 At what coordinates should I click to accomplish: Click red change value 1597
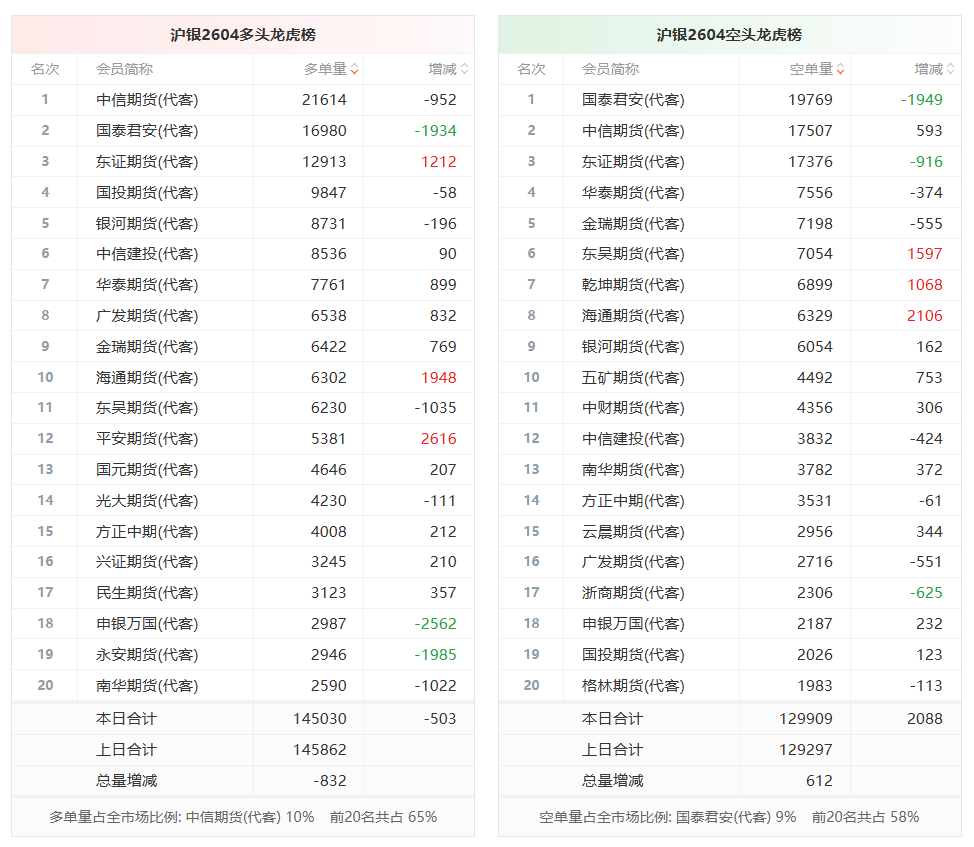coord(925,254)
